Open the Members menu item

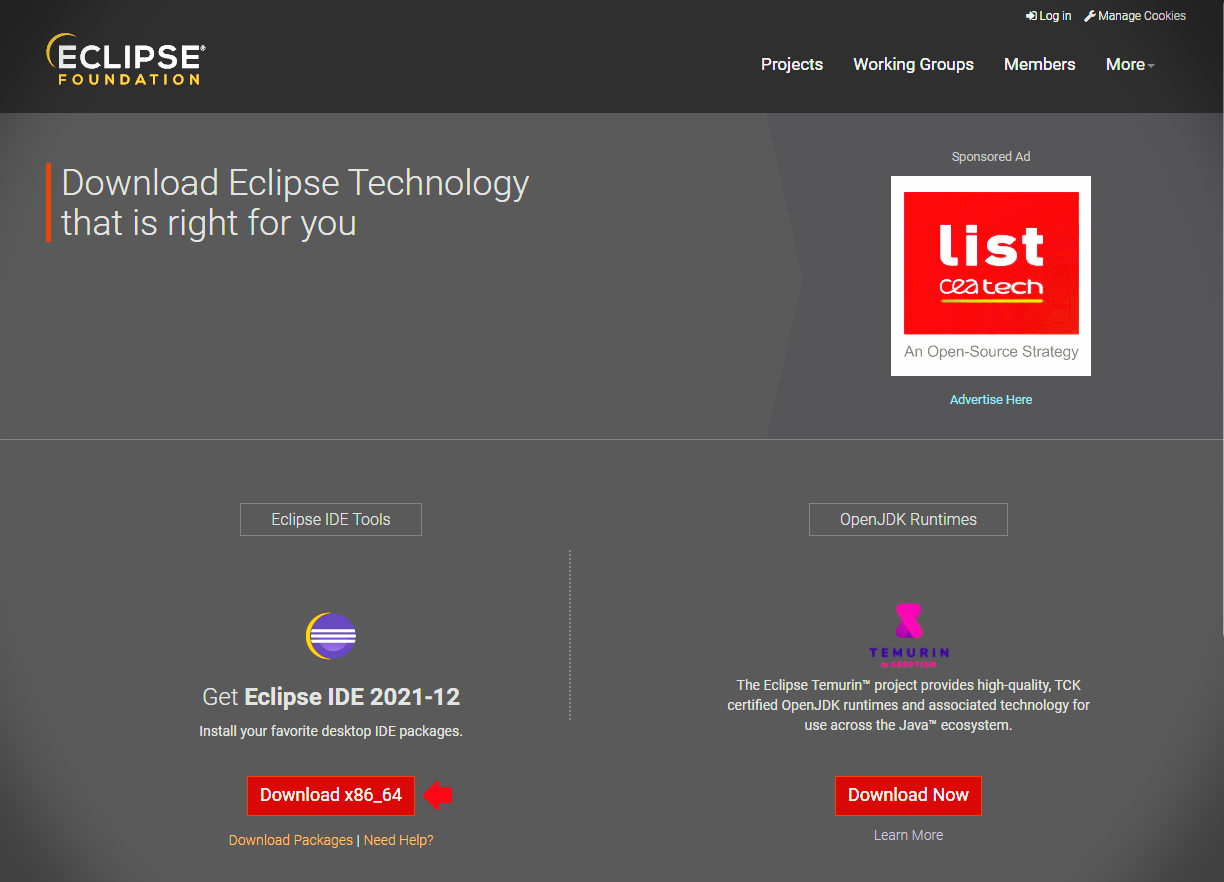(x=1040, y=64)
